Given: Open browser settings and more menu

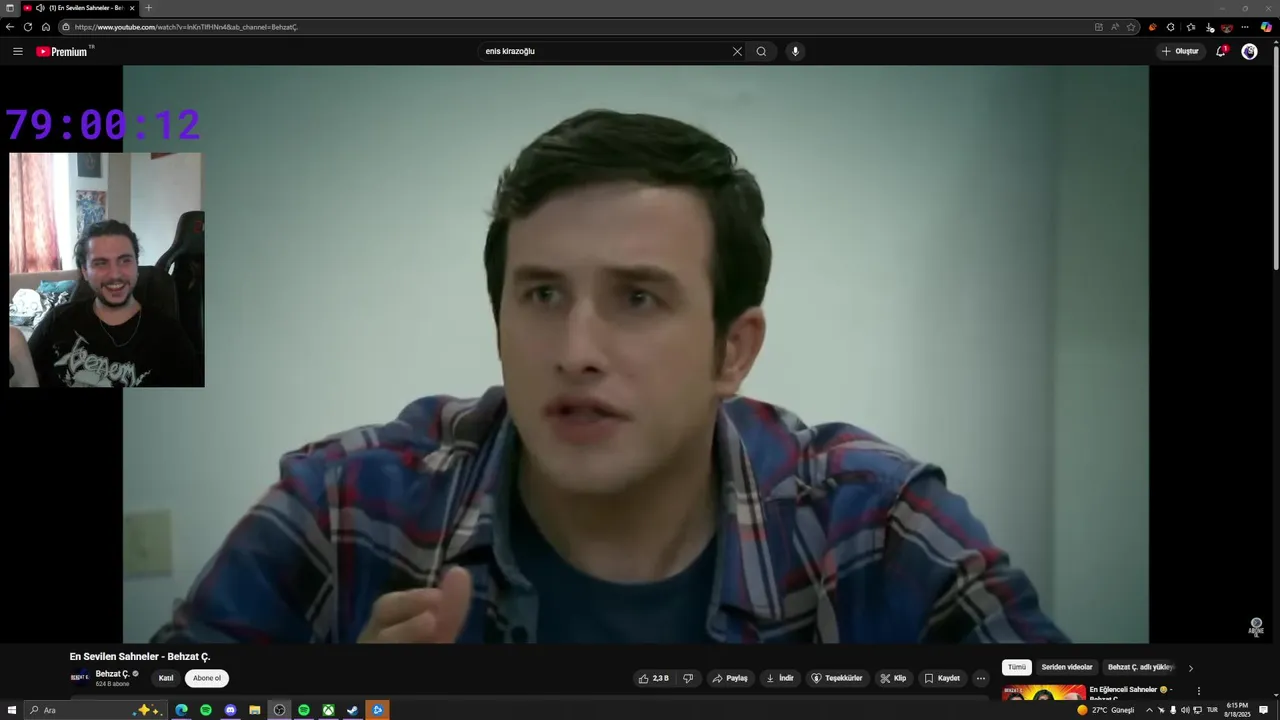Looking at the screenshot, I should pos(1245,27).
